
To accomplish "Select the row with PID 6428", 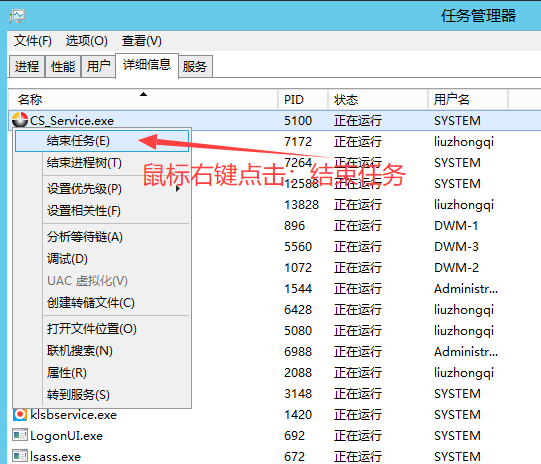I will (x=274, y=309).
